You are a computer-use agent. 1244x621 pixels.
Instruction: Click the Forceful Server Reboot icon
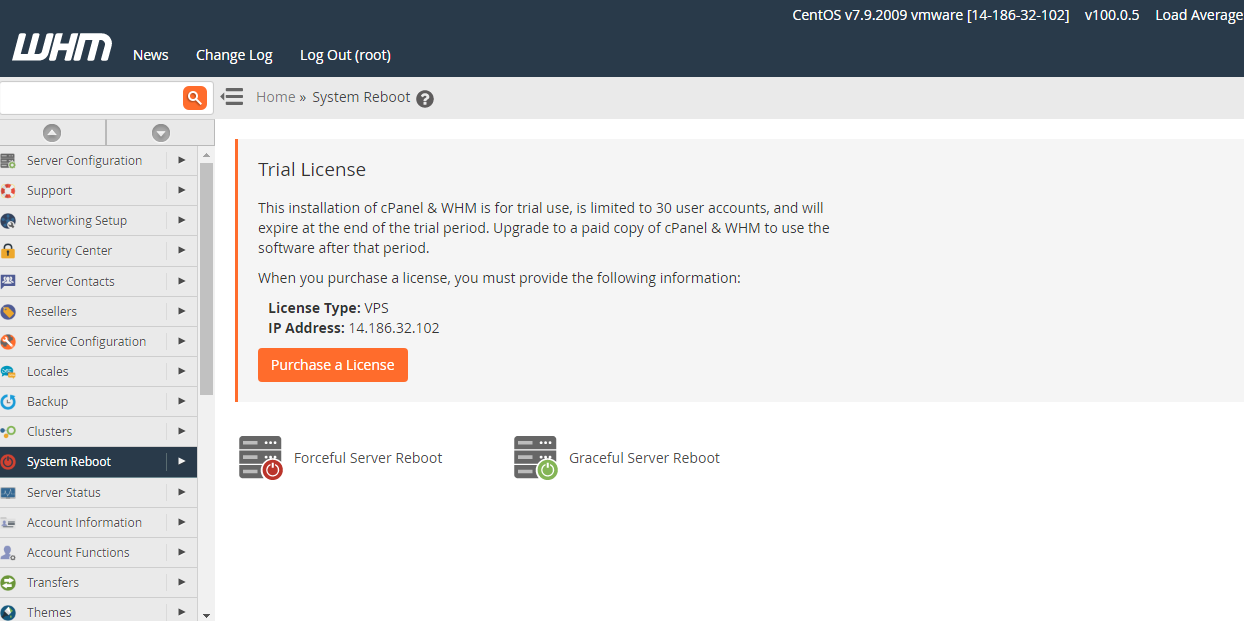pos(260,458)
